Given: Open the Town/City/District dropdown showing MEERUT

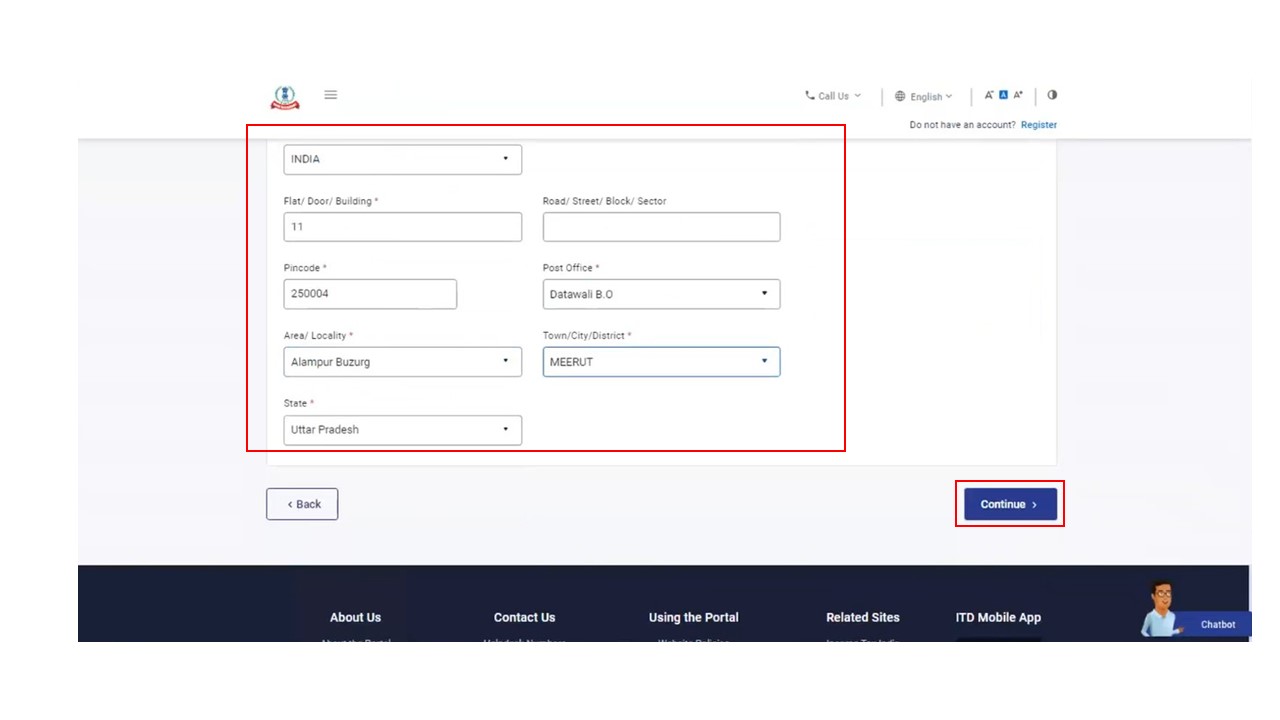Looking at the screenshot, I should [x=661, y=362].
